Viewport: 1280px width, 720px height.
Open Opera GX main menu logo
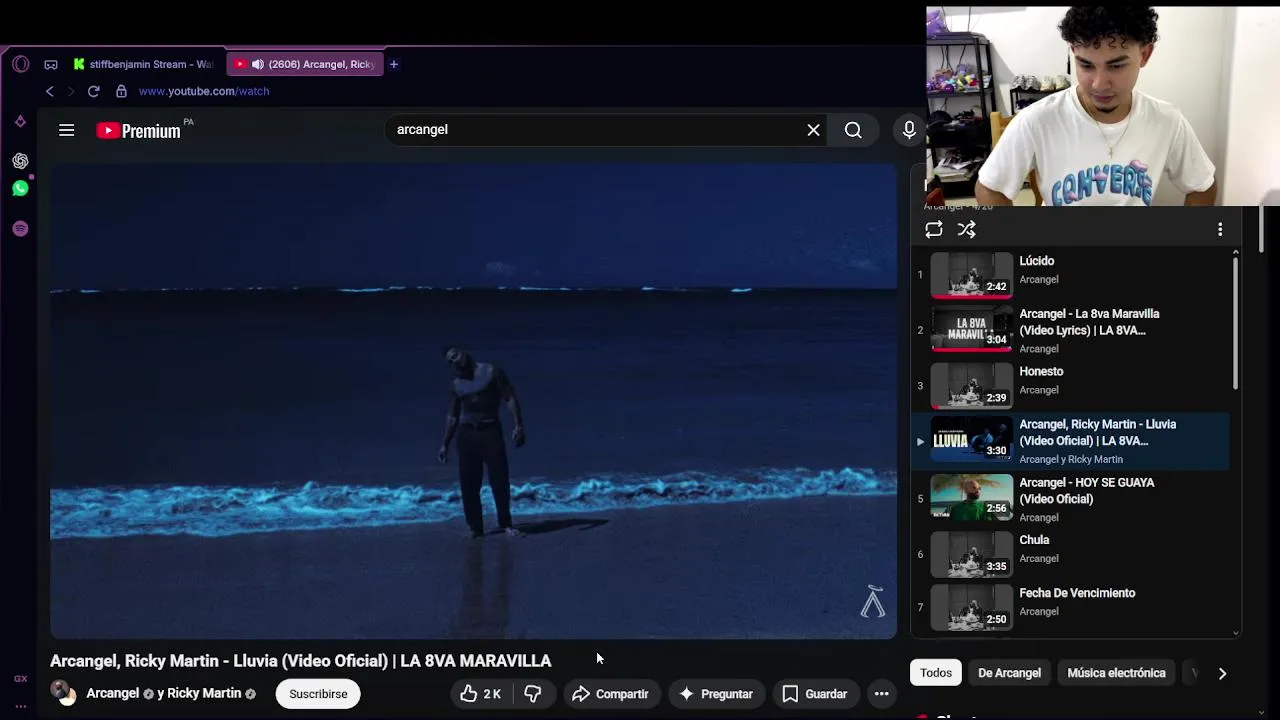21,64
